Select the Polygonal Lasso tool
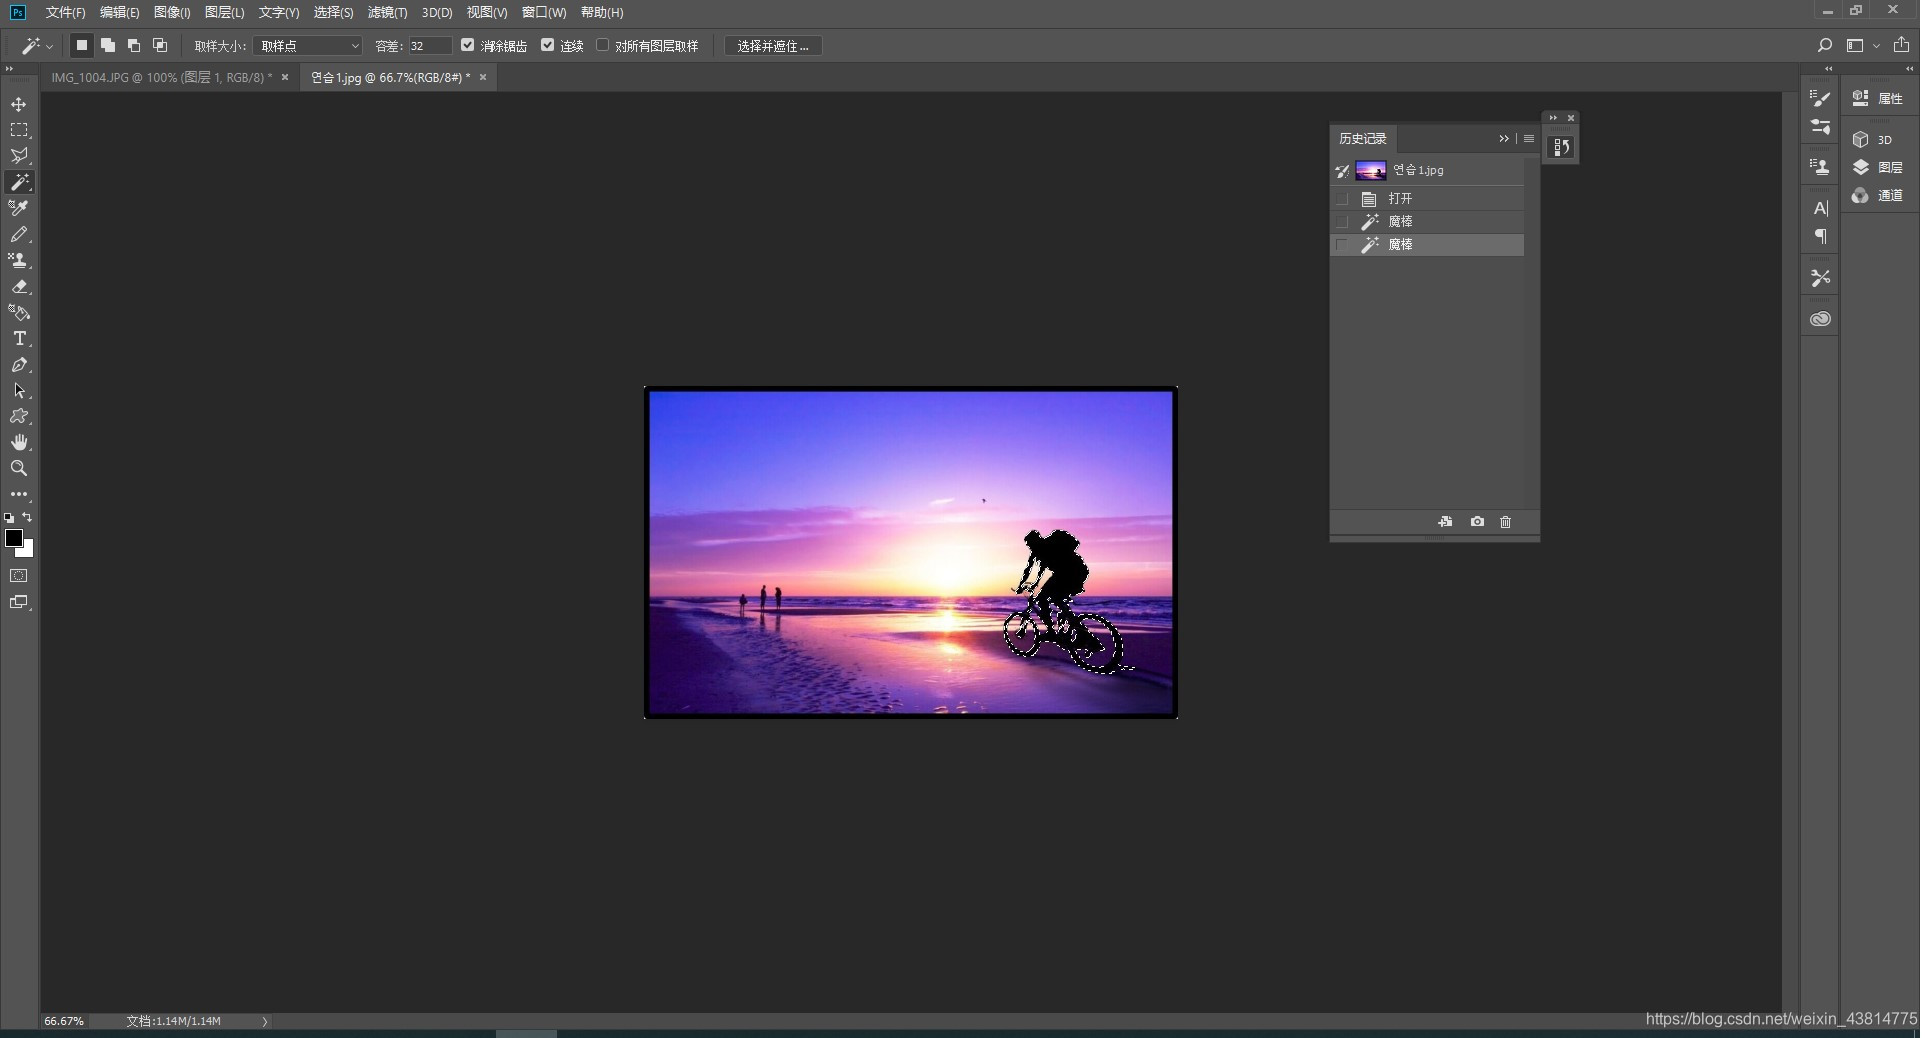Viewport: 1928px width, 1038px height. point(19,156)
